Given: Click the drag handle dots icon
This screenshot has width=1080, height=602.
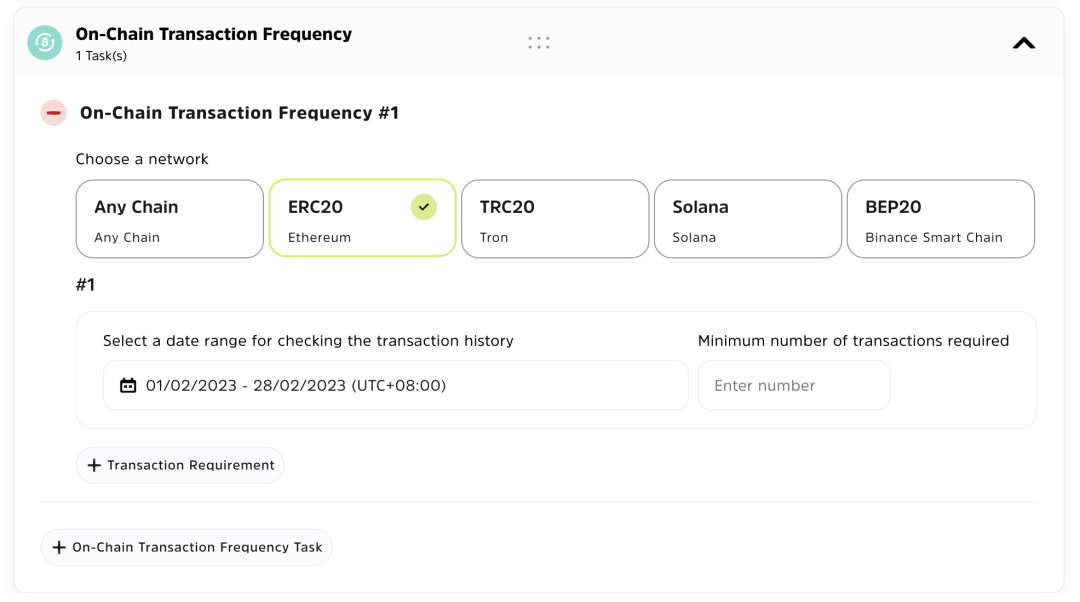Looking at the screenshot, I should [539, 43].
